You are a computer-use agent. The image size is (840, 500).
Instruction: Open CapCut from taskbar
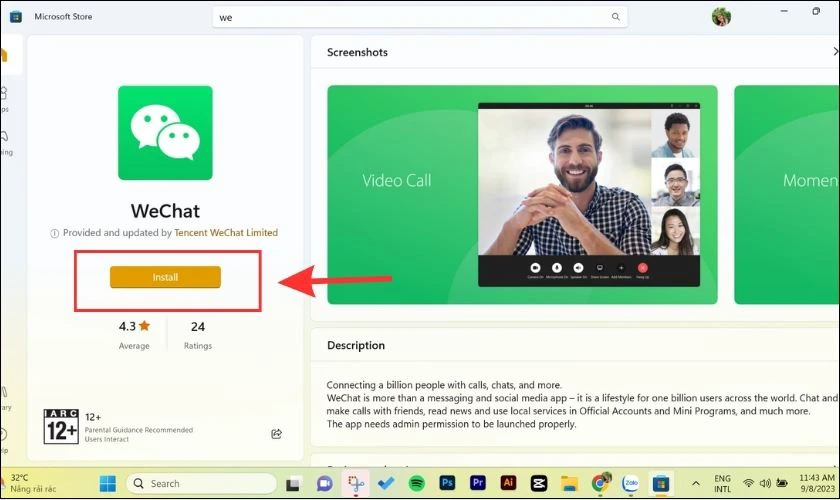tap(538, 483)
